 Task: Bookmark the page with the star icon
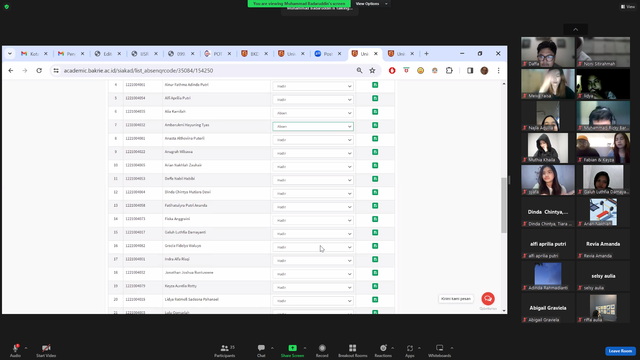point(372,71)
